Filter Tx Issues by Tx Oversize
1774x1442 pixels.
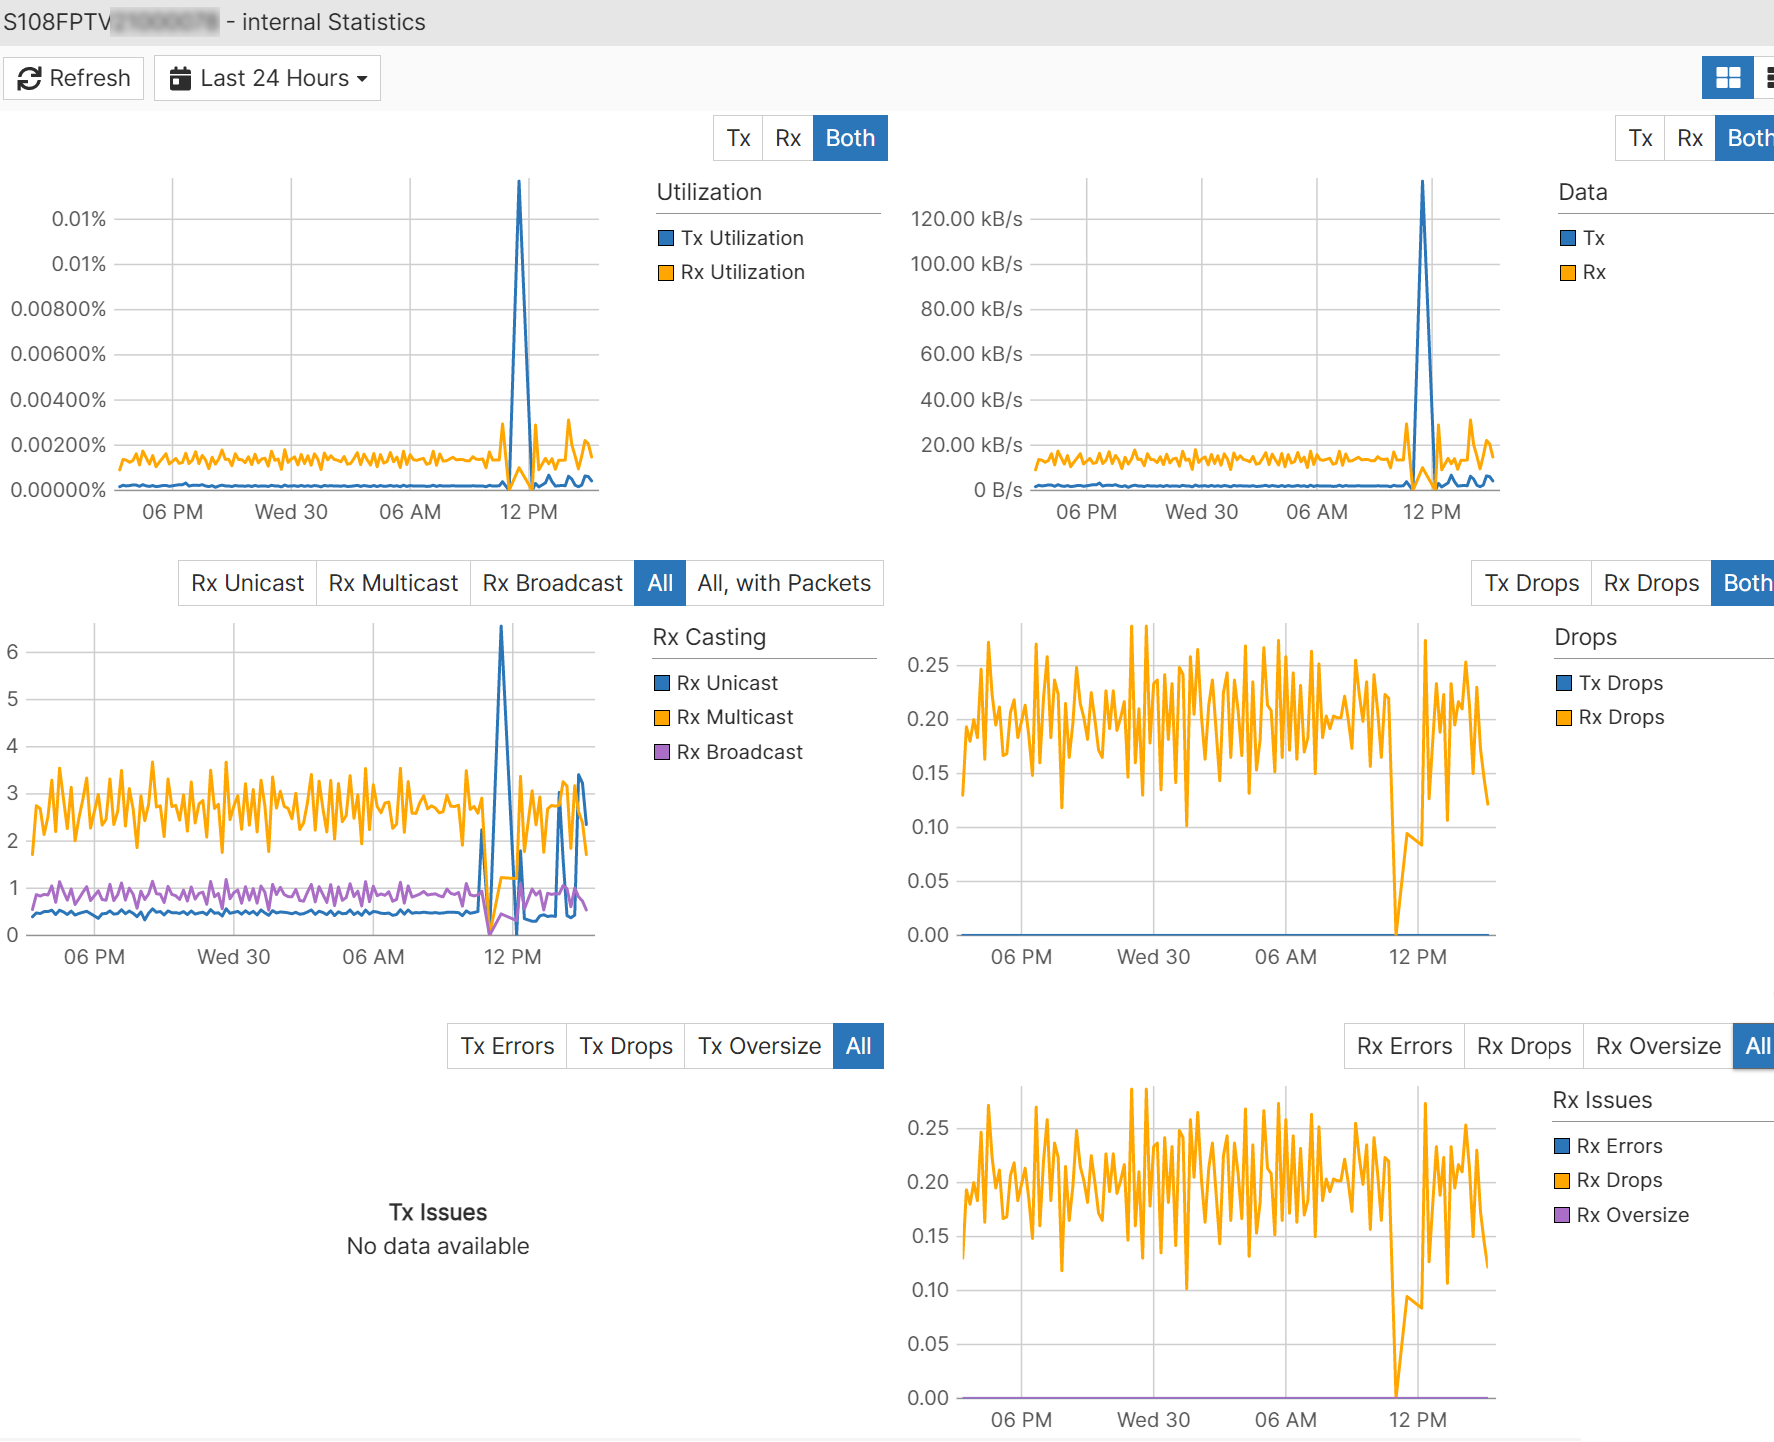click(x=759, y=1046)
